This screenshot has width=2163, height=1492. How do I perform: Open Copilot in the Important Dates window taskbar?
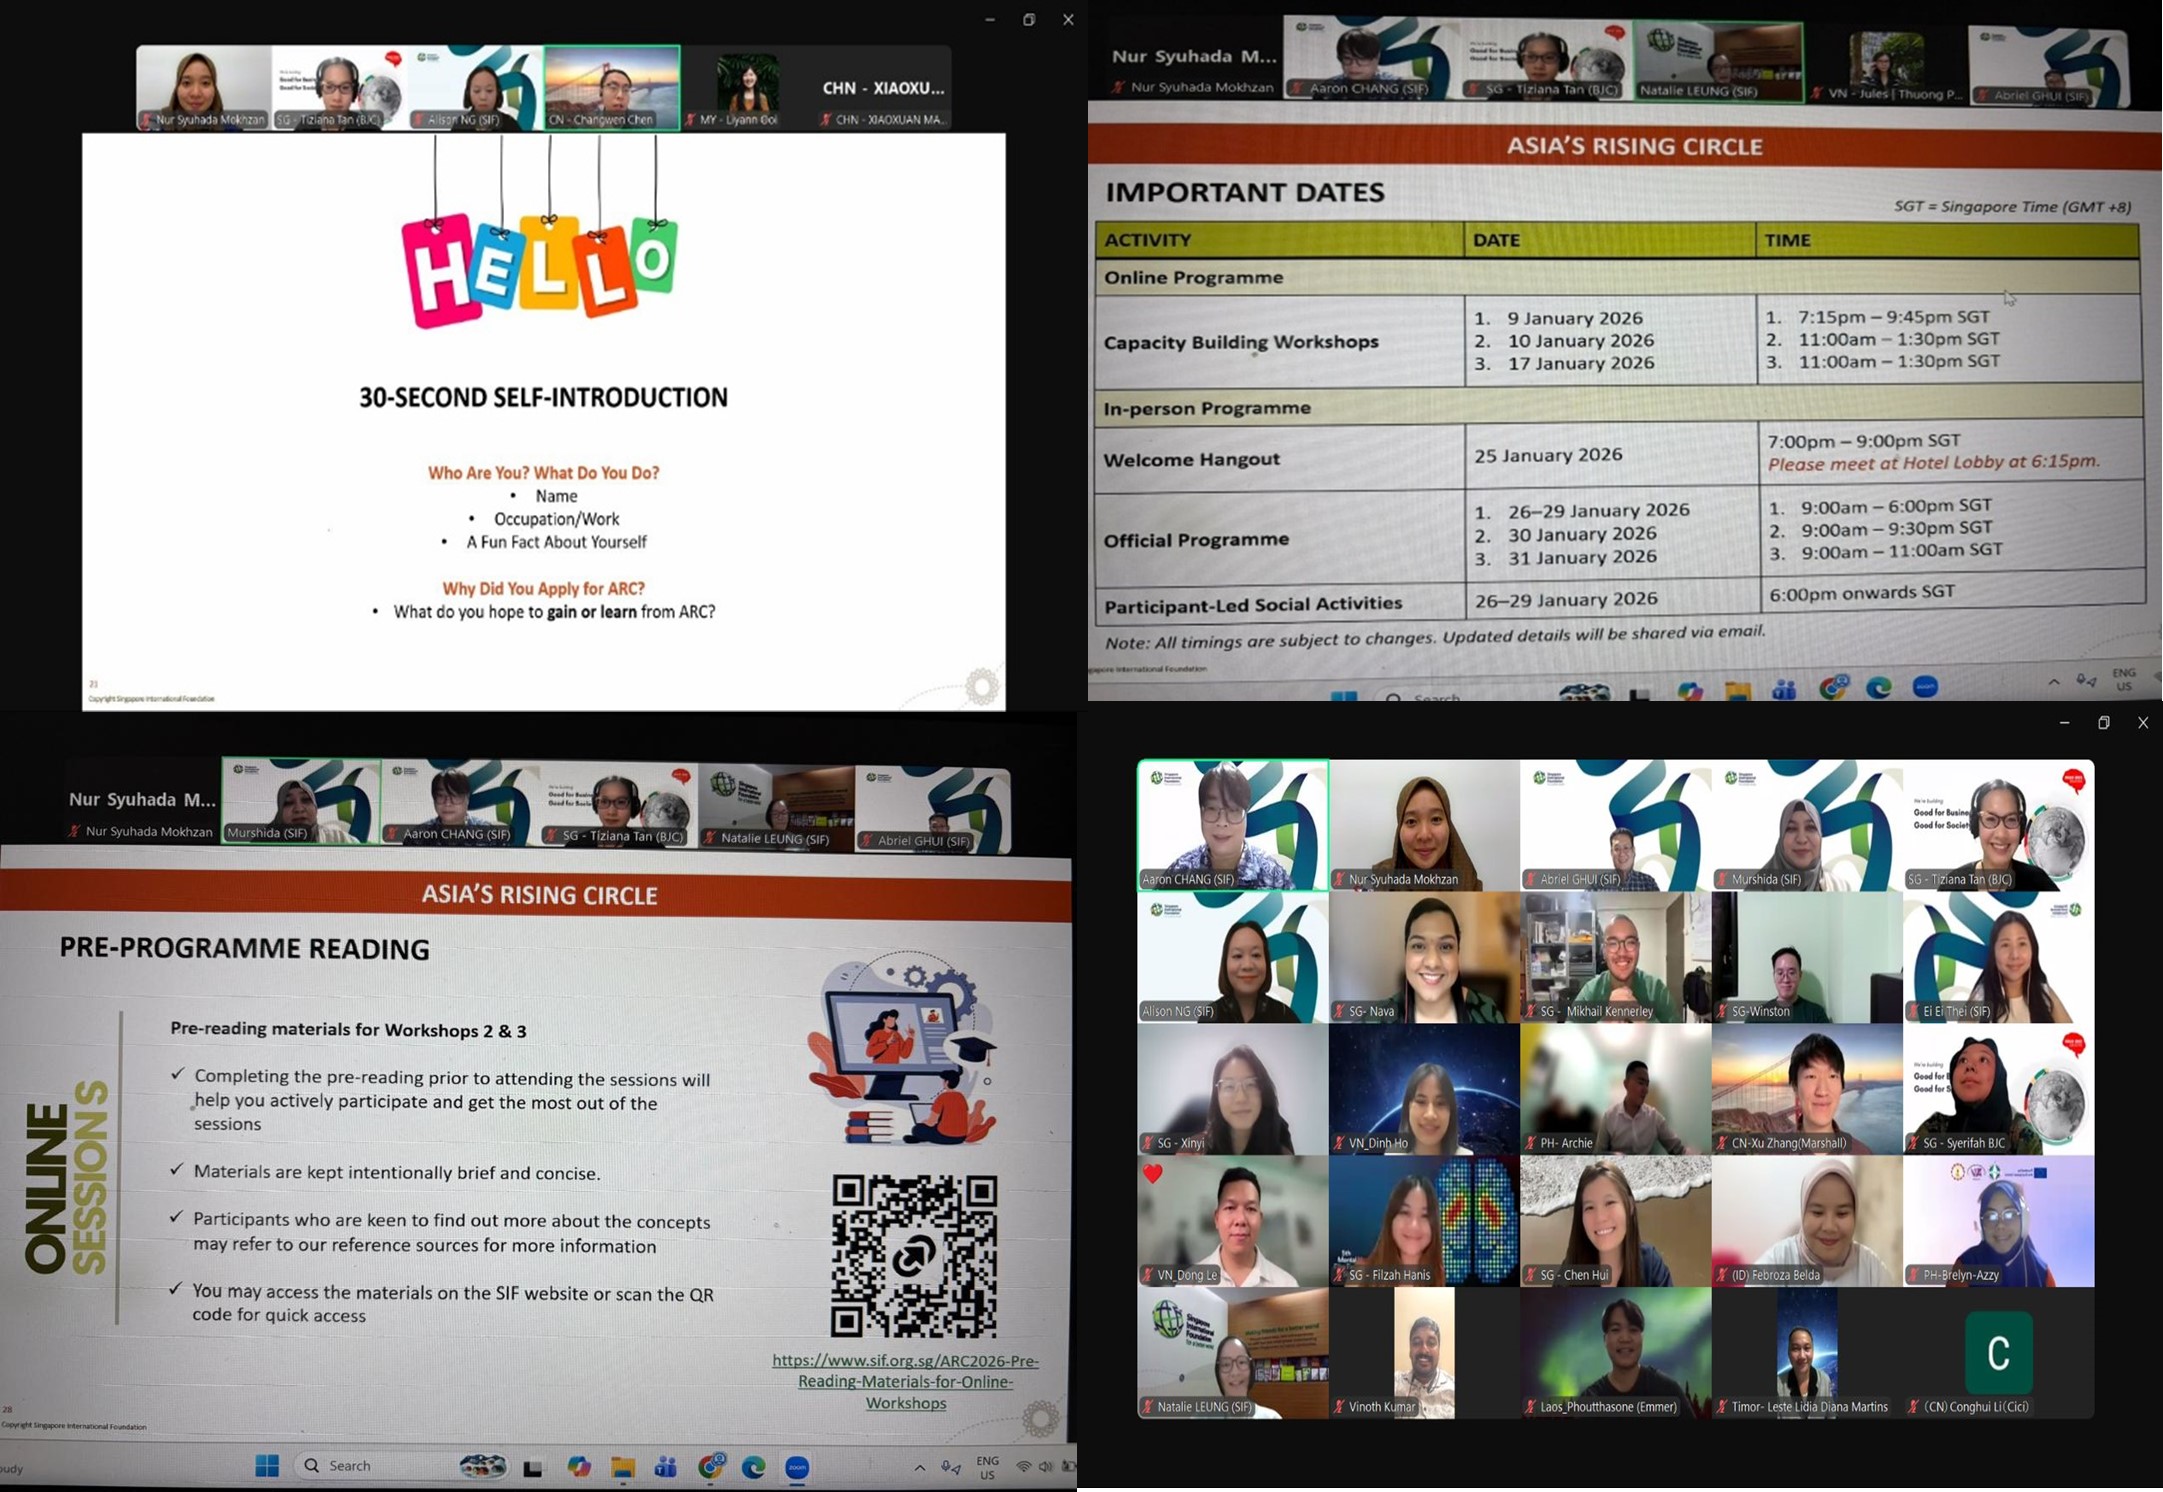(x=1690, y=691)
